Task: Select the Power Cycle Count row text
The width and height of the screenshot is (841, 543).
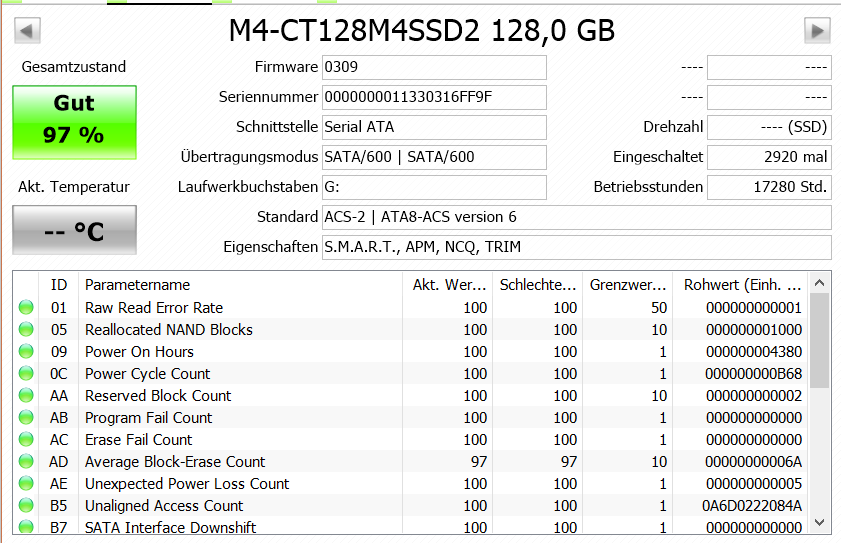Action: click(147, 373)
